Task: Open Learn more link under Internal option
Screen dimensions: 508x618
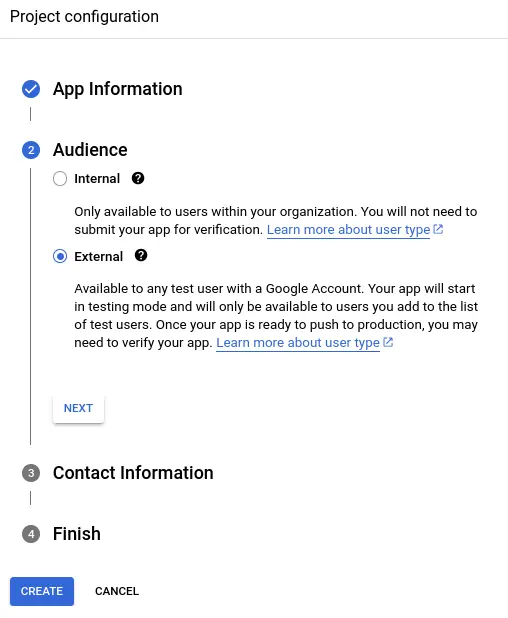Action: [348, 230]
